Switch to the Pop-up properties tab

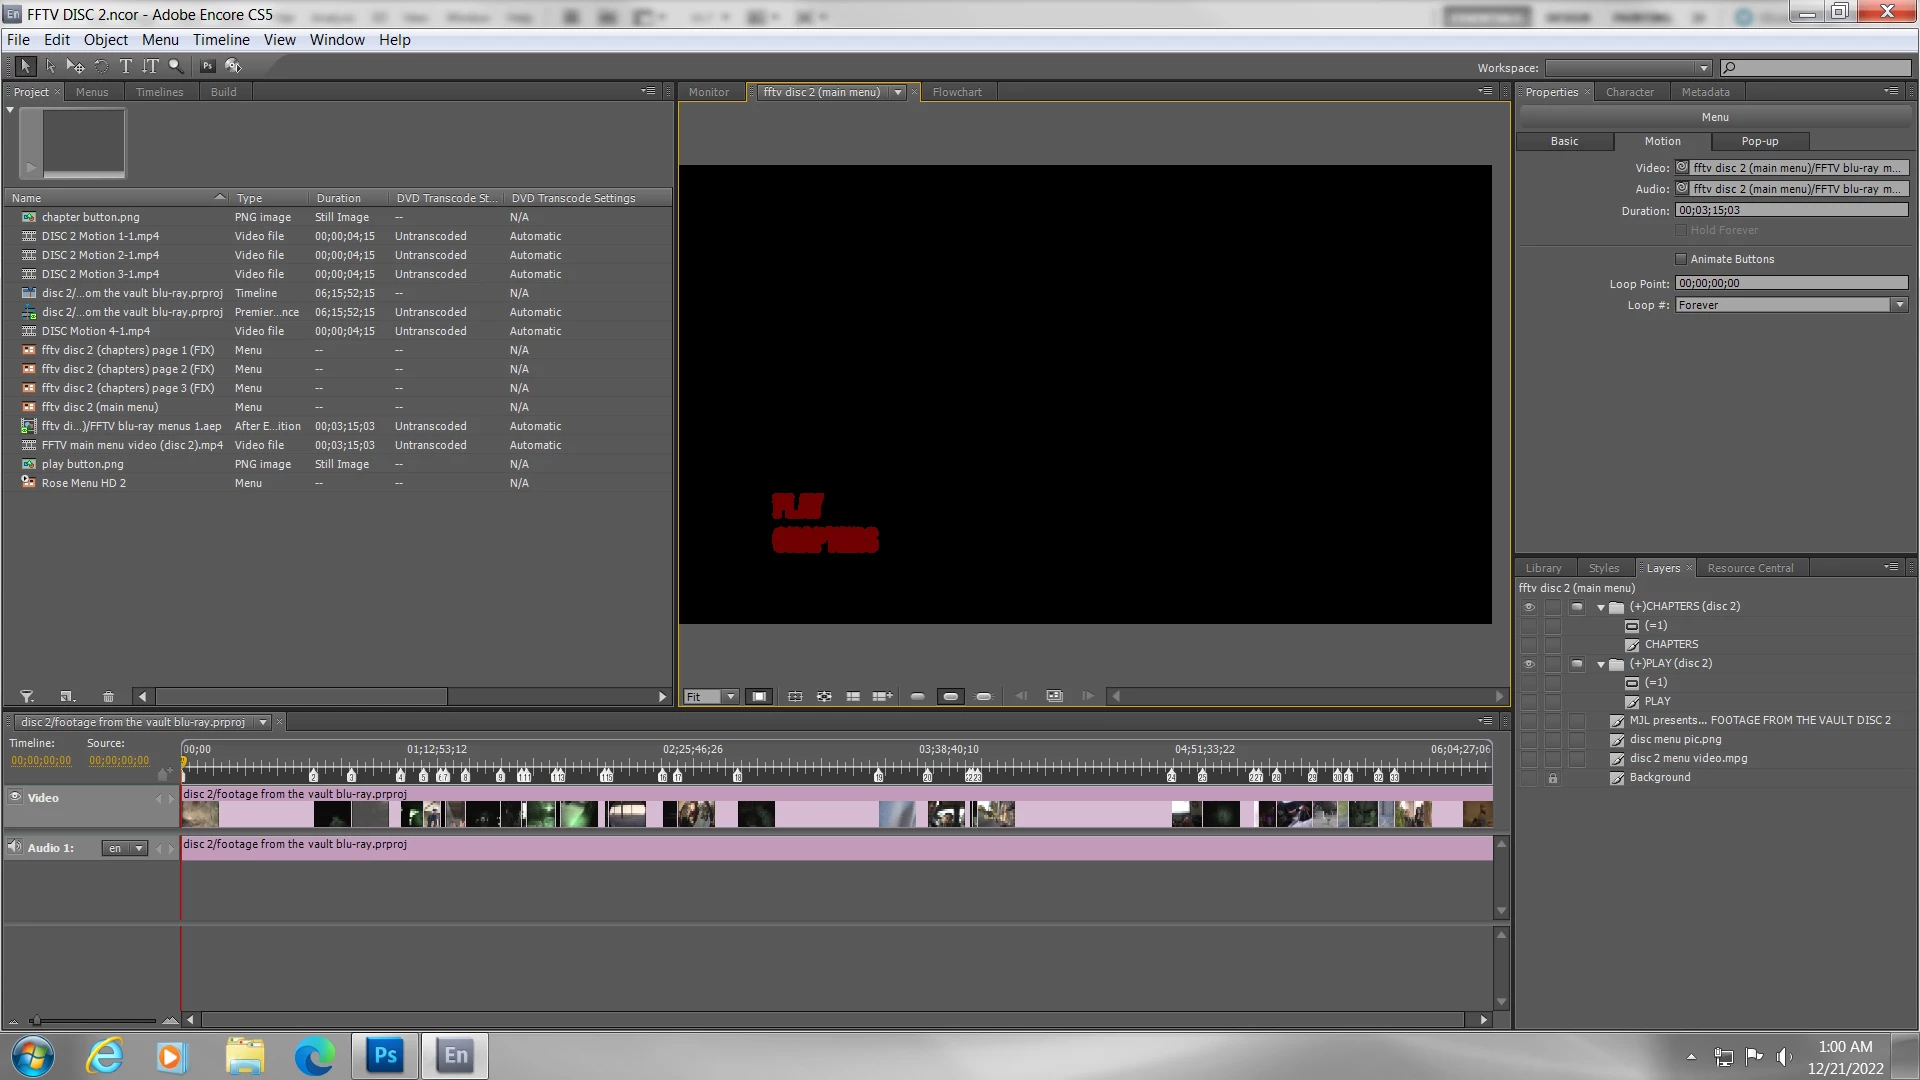pos(1759,141)
